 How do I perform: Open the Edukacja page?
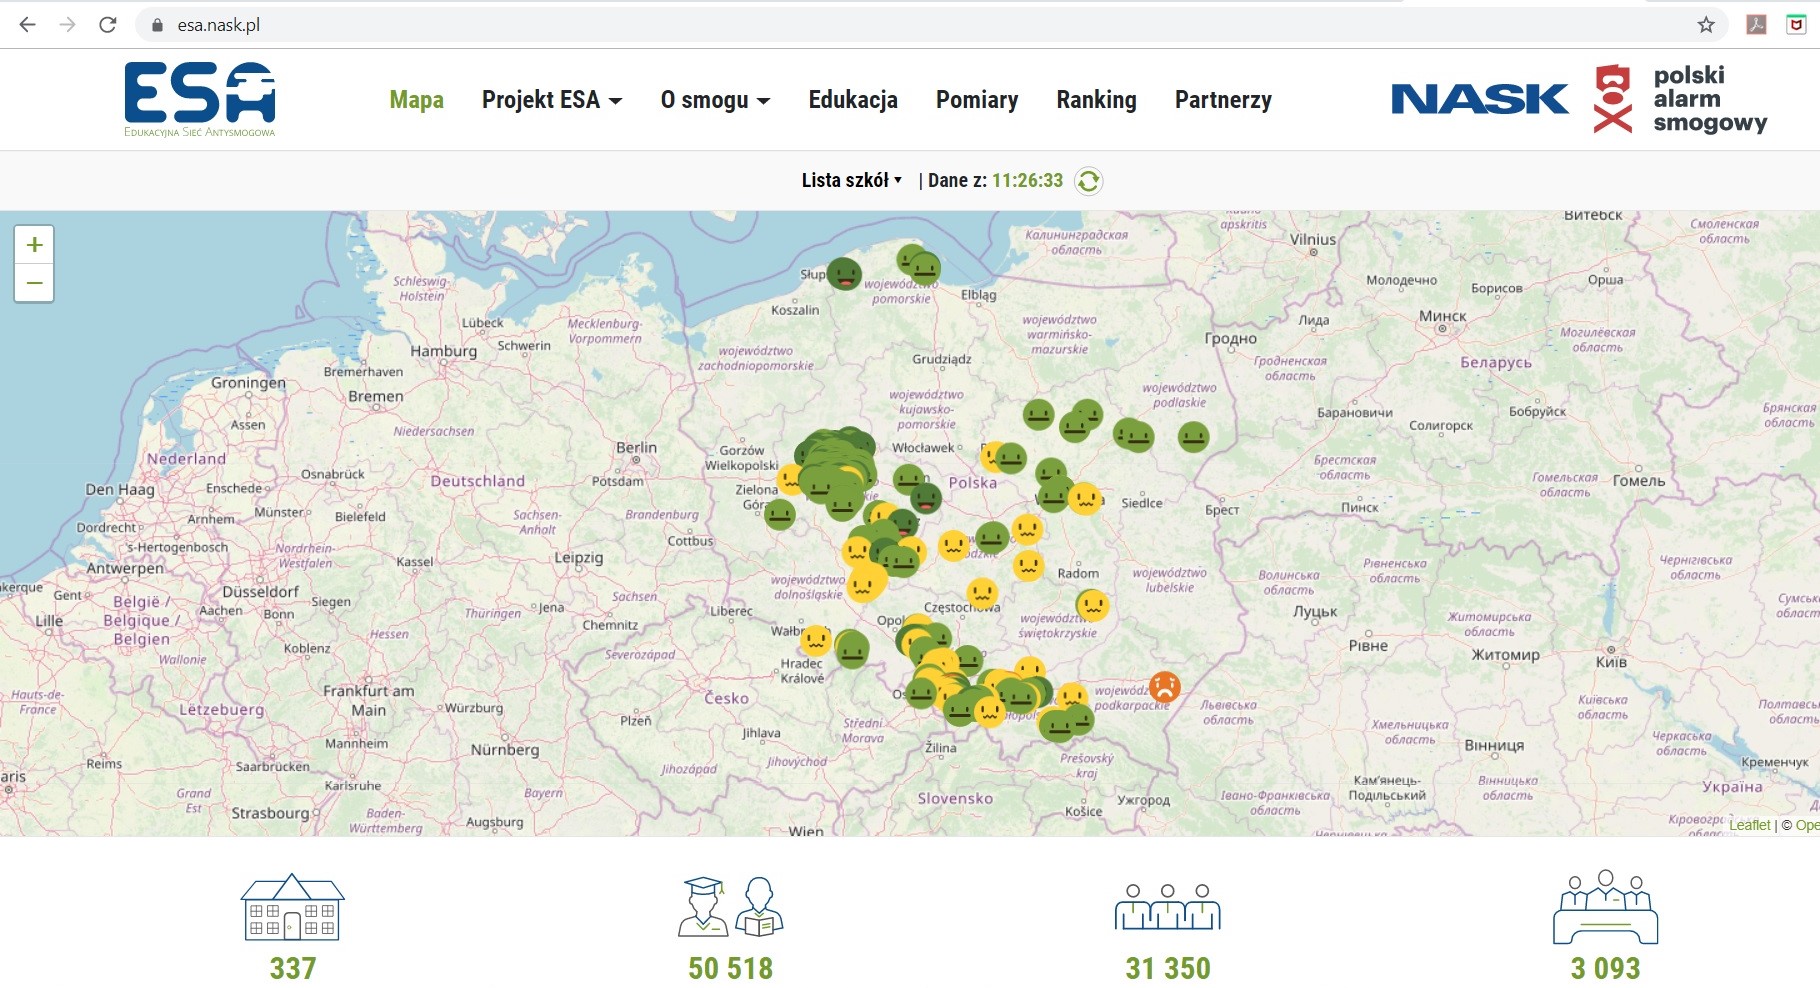click(853, 100)
